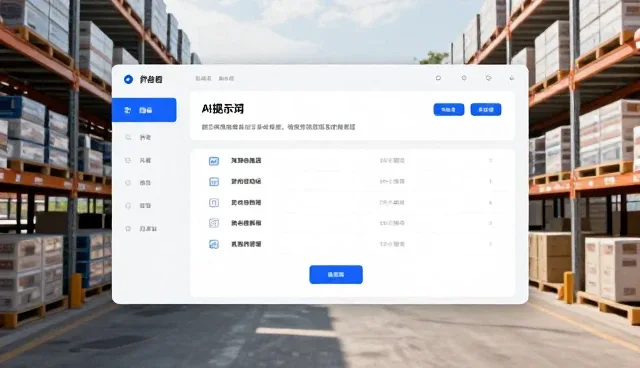Expand the fourth list row using its chevron
The width and height of the screenshot is (640, 368).
(491, 223)
